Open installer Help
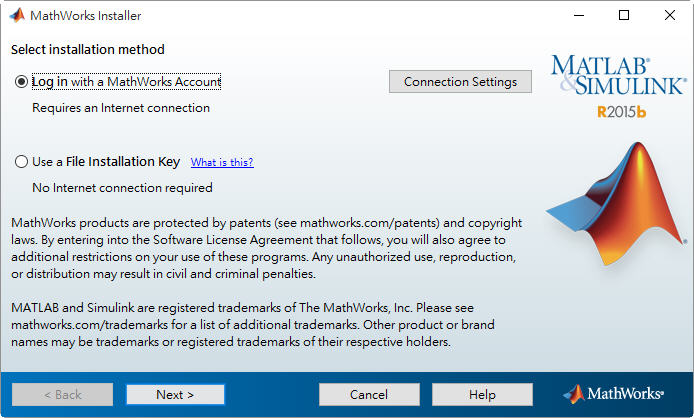 click(x=482, y=395)
